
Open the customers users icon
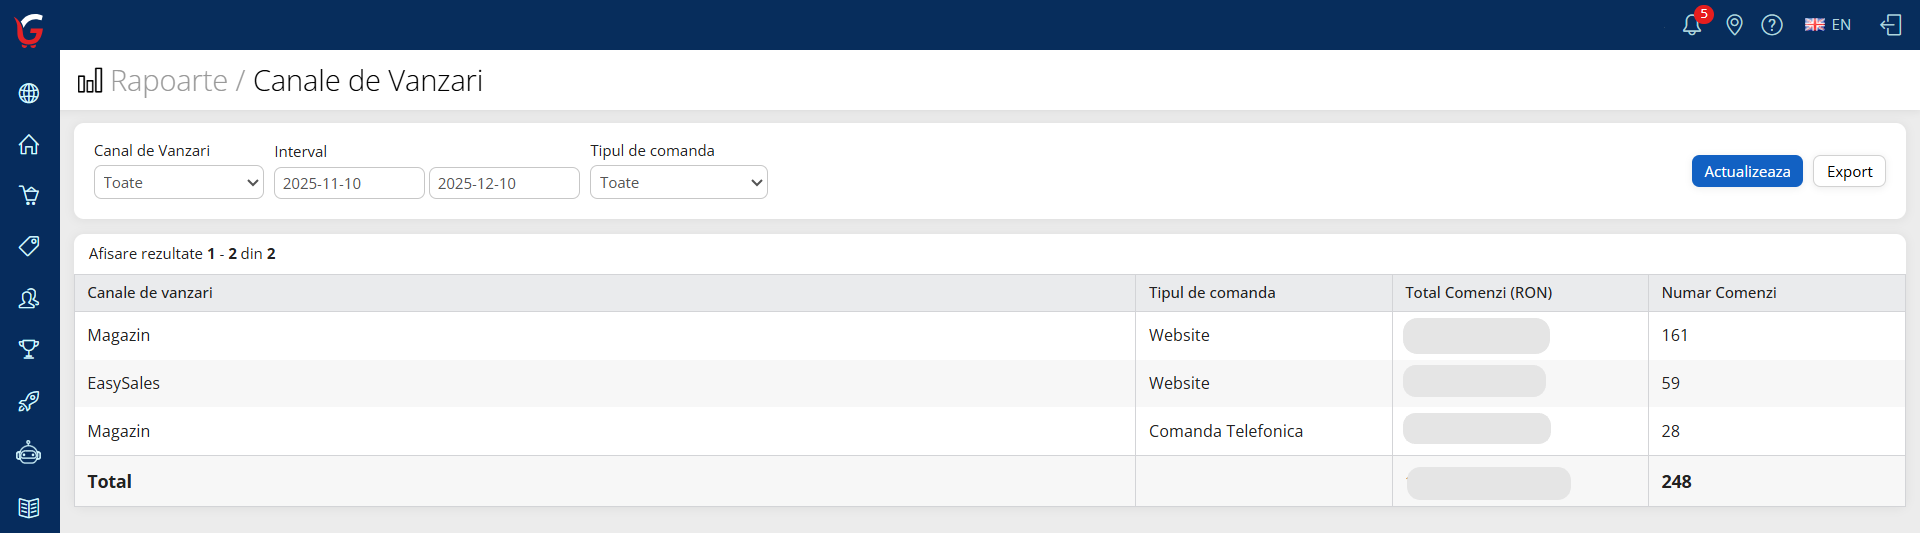coord(29,298)
